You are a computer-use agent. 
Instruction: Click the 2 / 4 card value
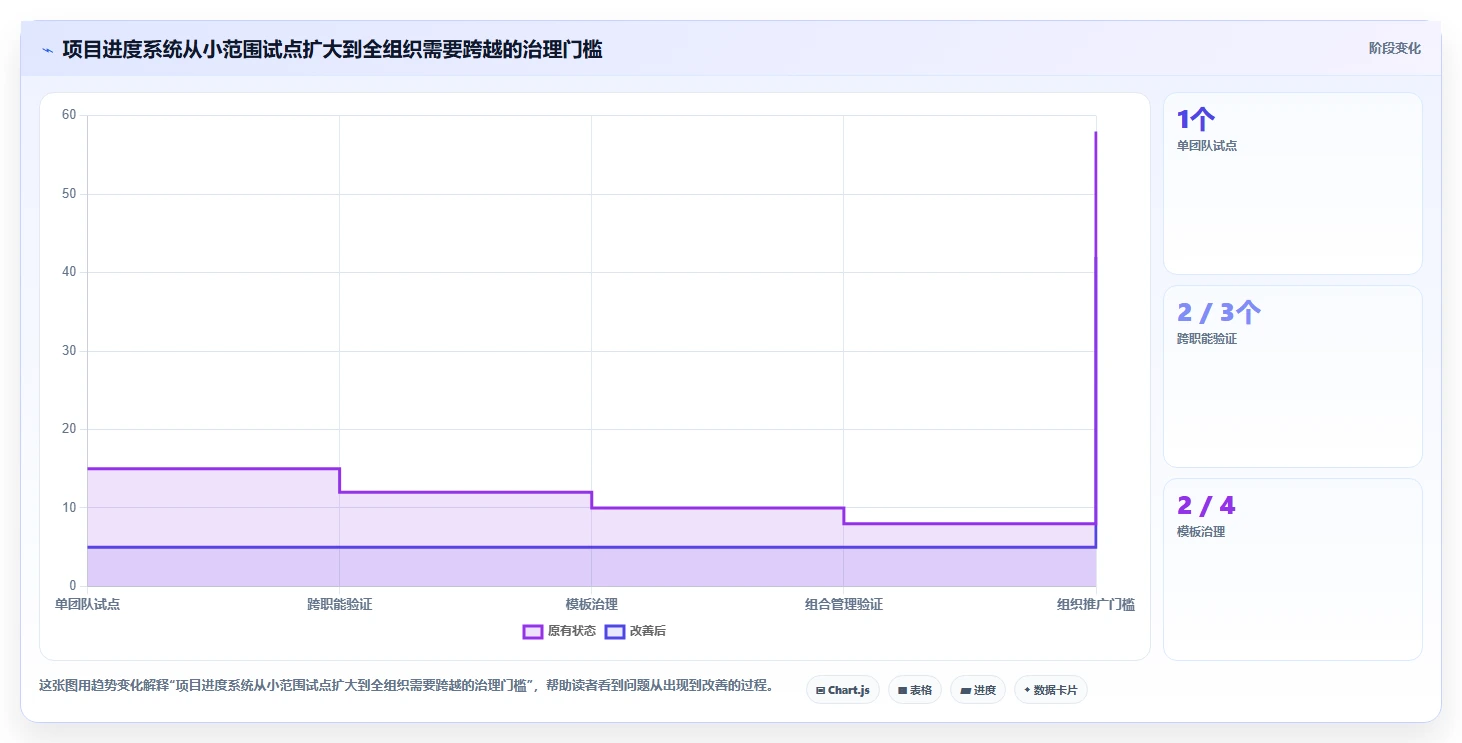tap(1206, 506)
